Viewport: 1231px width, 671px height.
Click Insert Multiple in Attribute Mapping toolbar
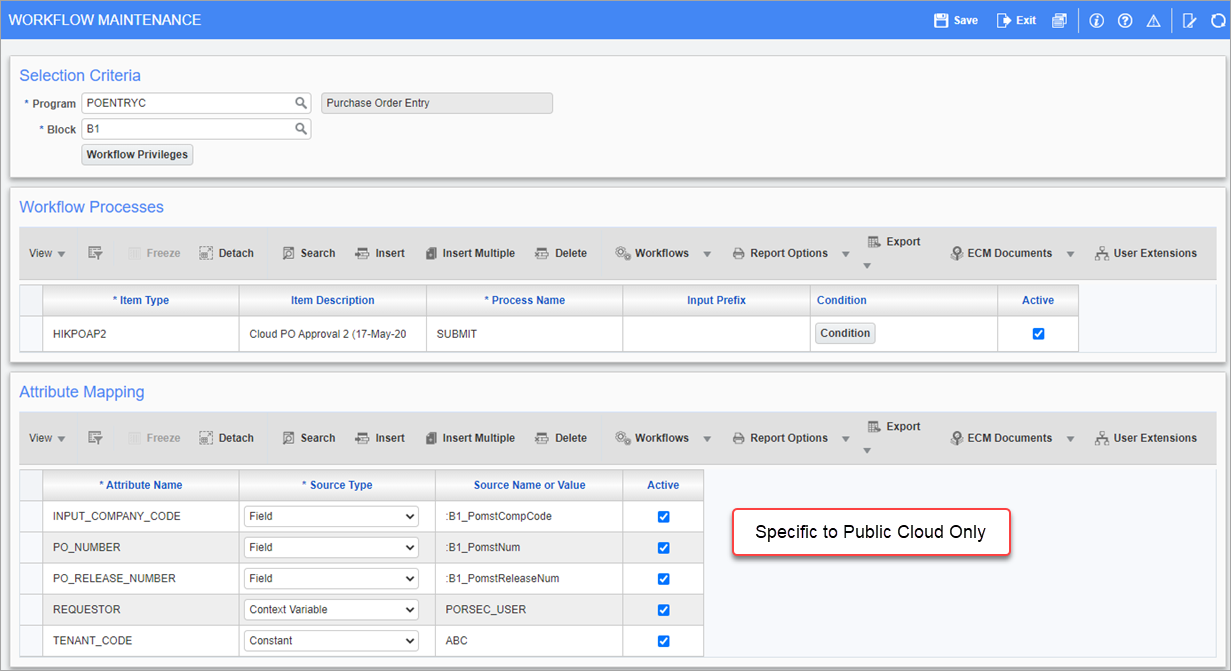point(470,438)
